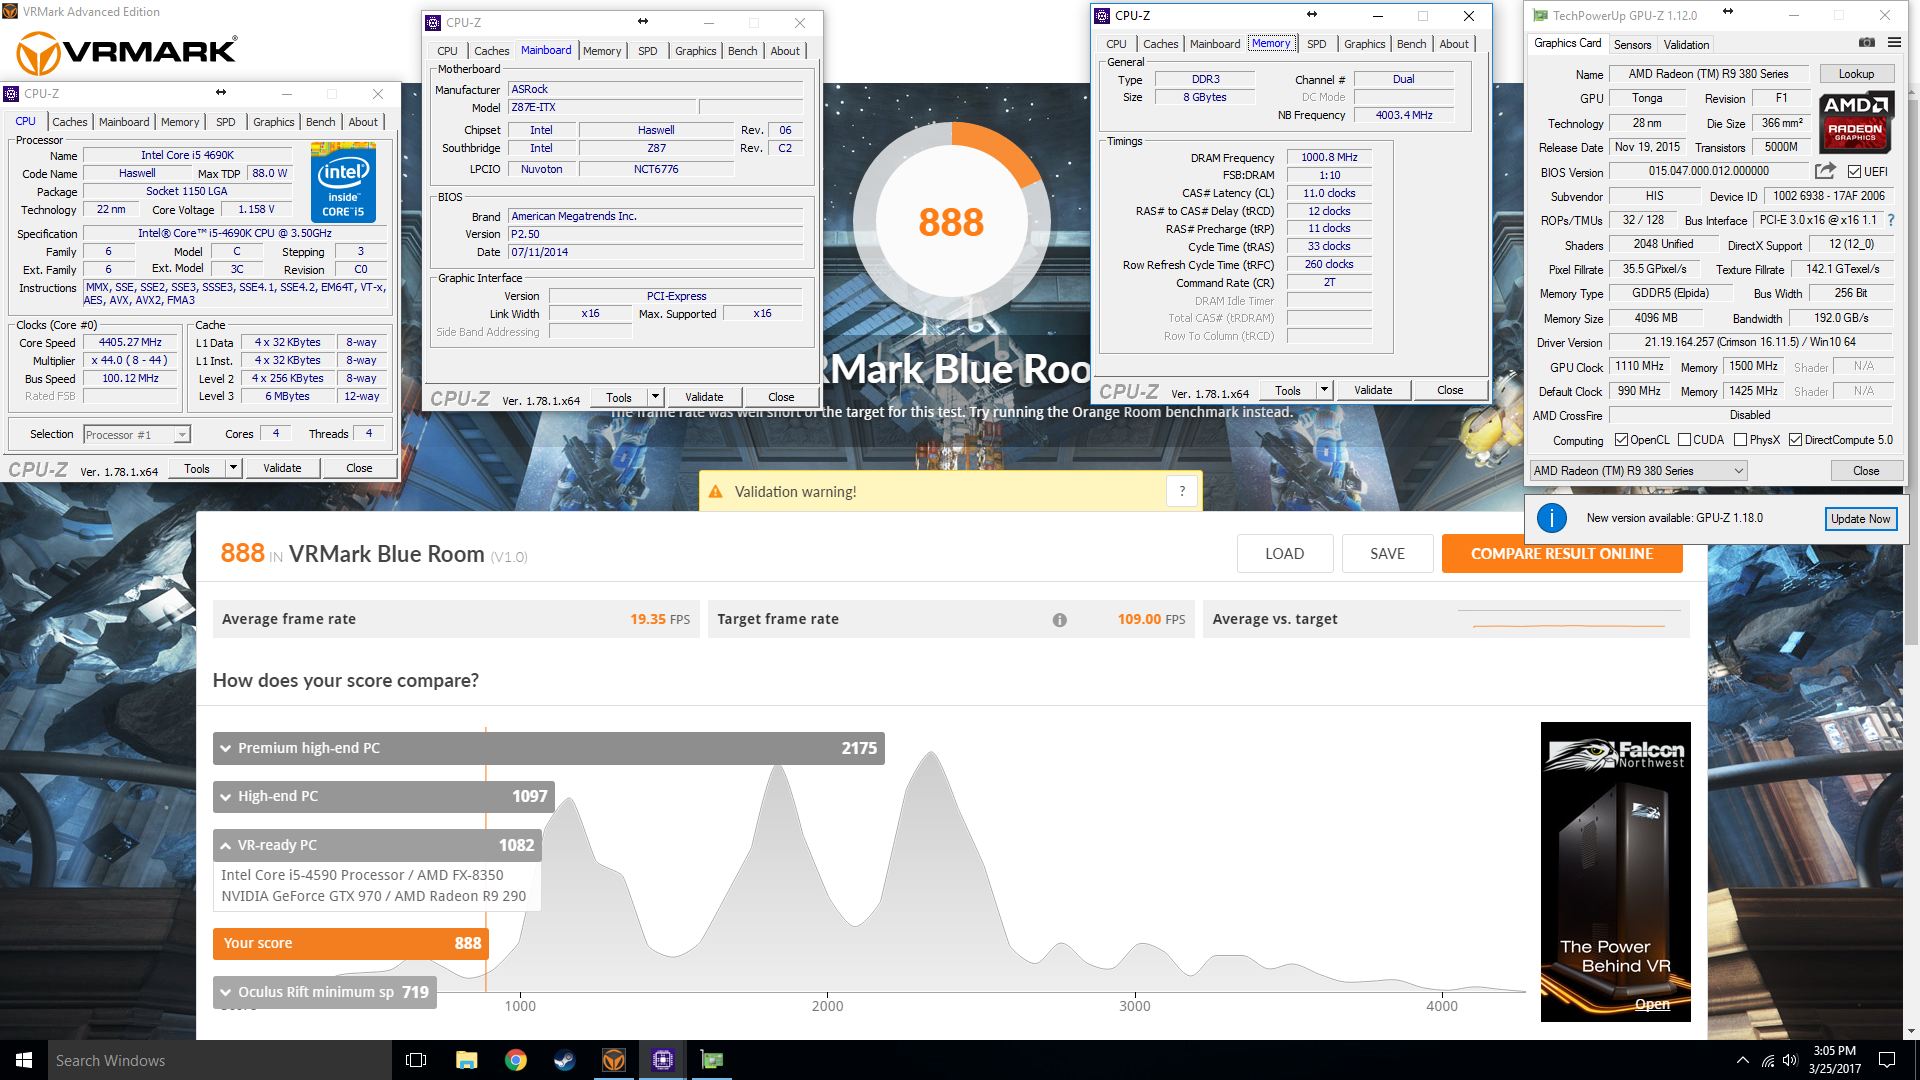Toggle the PhysX checkbox in GPU-Z

pyautogui.click(x=1740, y=440)
